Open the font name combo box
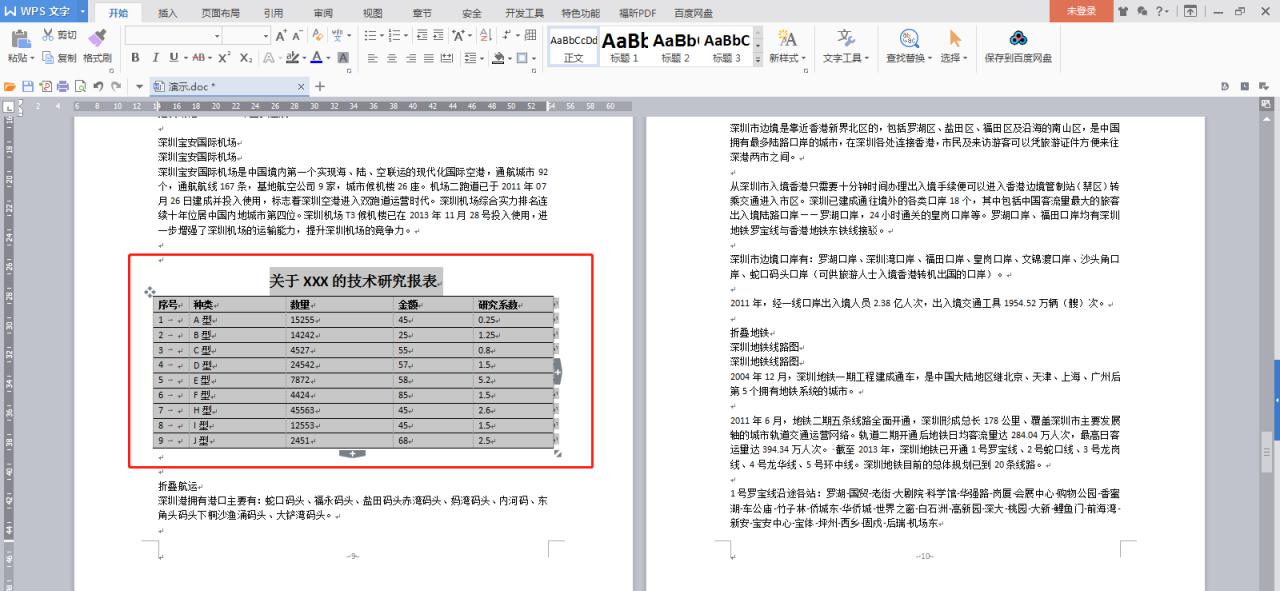 point(173,35)
